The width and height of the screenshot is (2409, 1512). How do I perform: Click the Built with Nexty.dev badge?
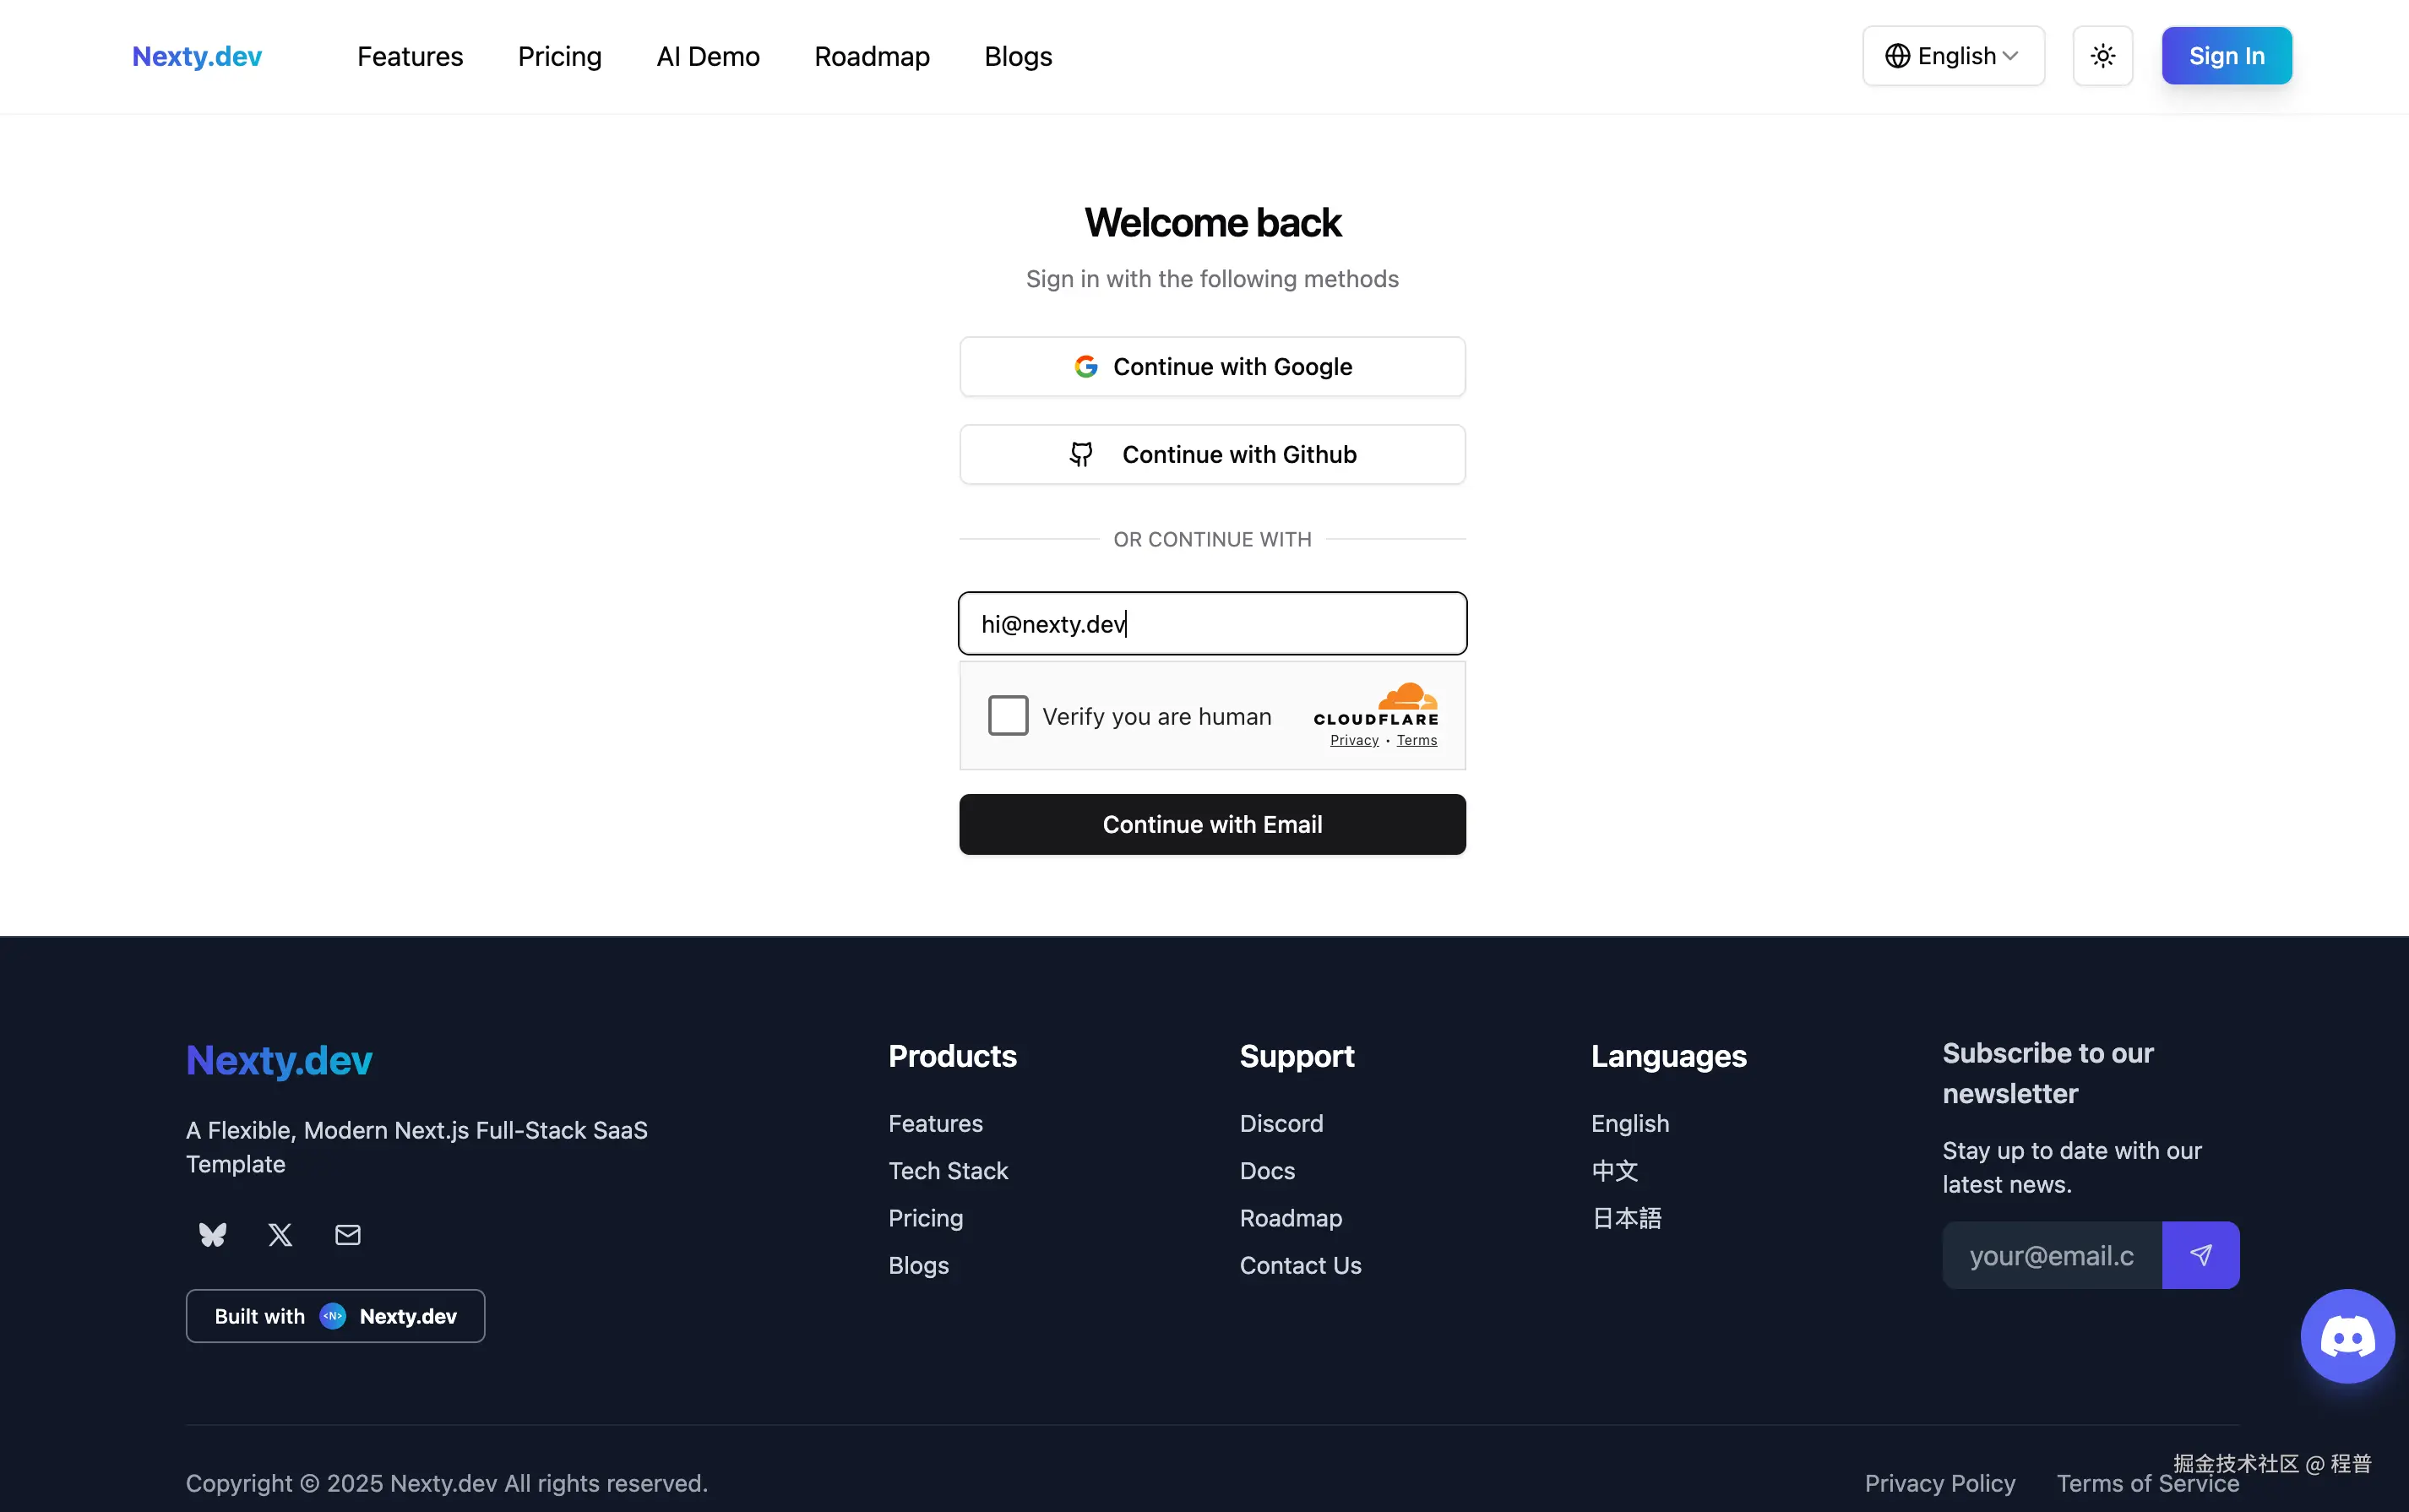pos(335,1316)
